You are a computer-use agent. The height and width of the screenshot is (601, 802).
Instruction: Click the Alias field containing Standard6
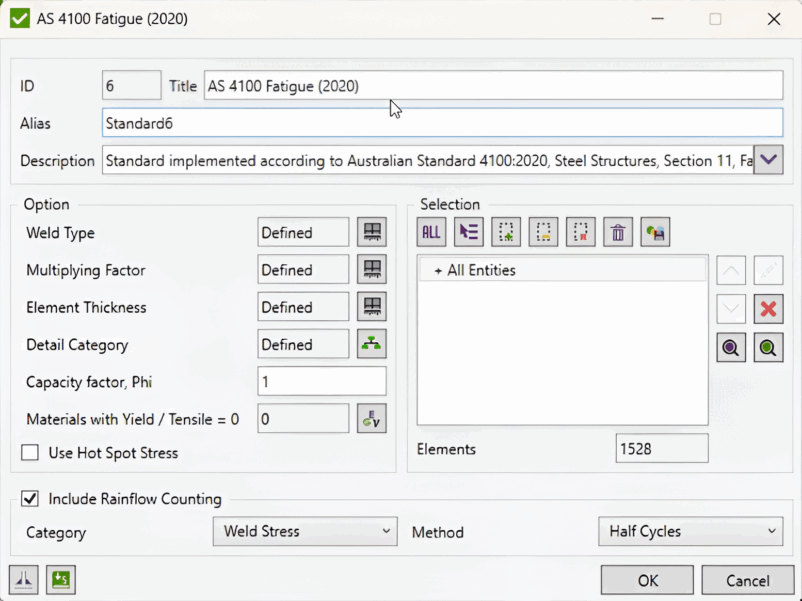[442, 123]
